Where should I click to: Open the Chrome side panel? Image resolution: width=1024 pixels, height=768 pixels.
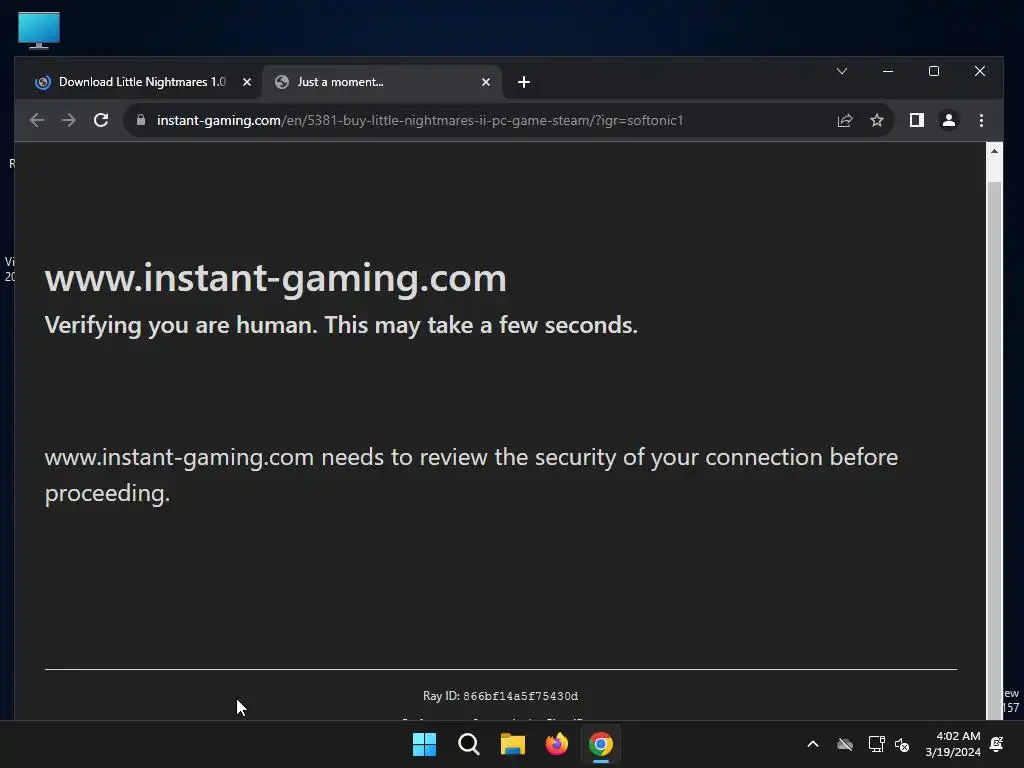[x=916, y=120]
